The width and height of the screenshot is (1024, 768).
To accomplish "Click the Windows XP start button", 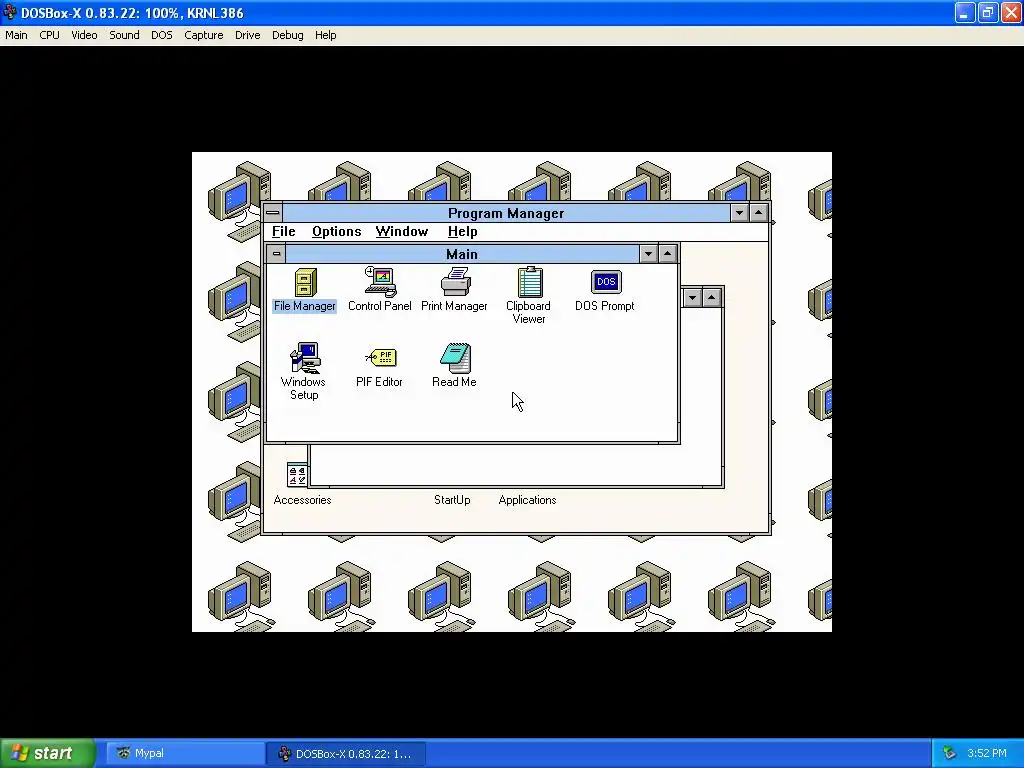I will click(48, 753).
